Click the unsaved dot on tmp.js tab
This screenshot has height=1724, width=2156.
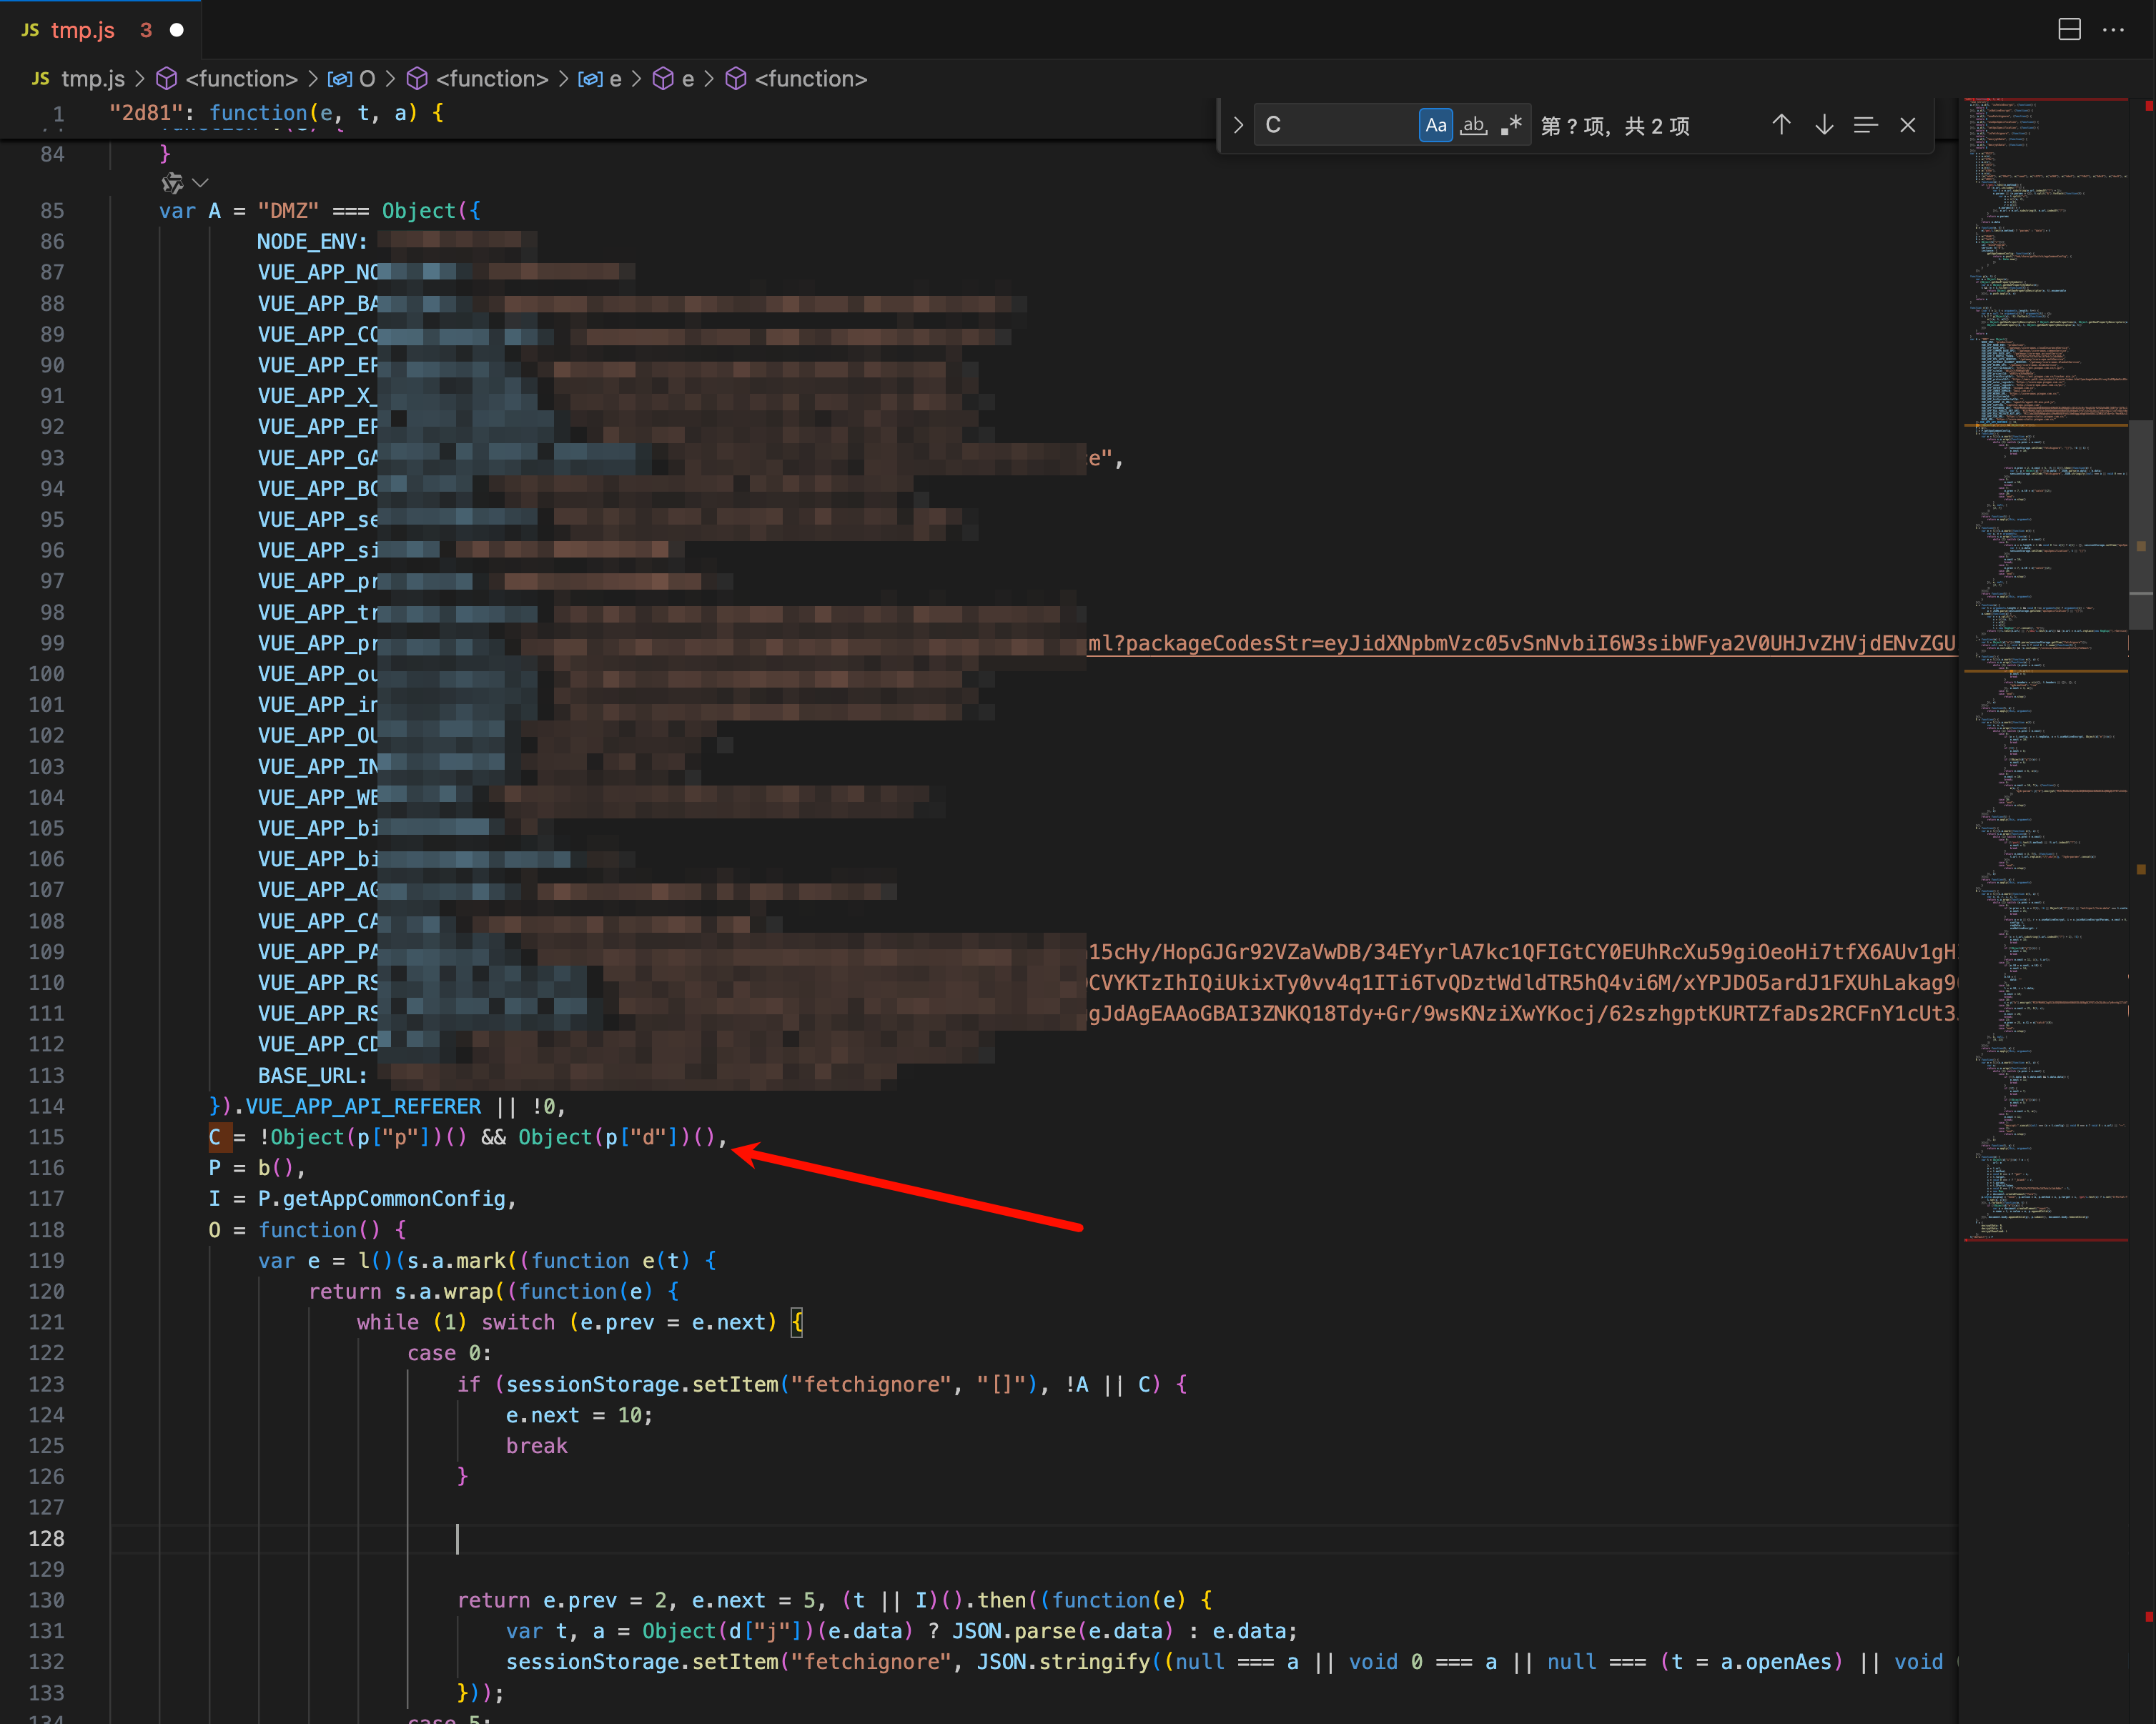[177, 30]
